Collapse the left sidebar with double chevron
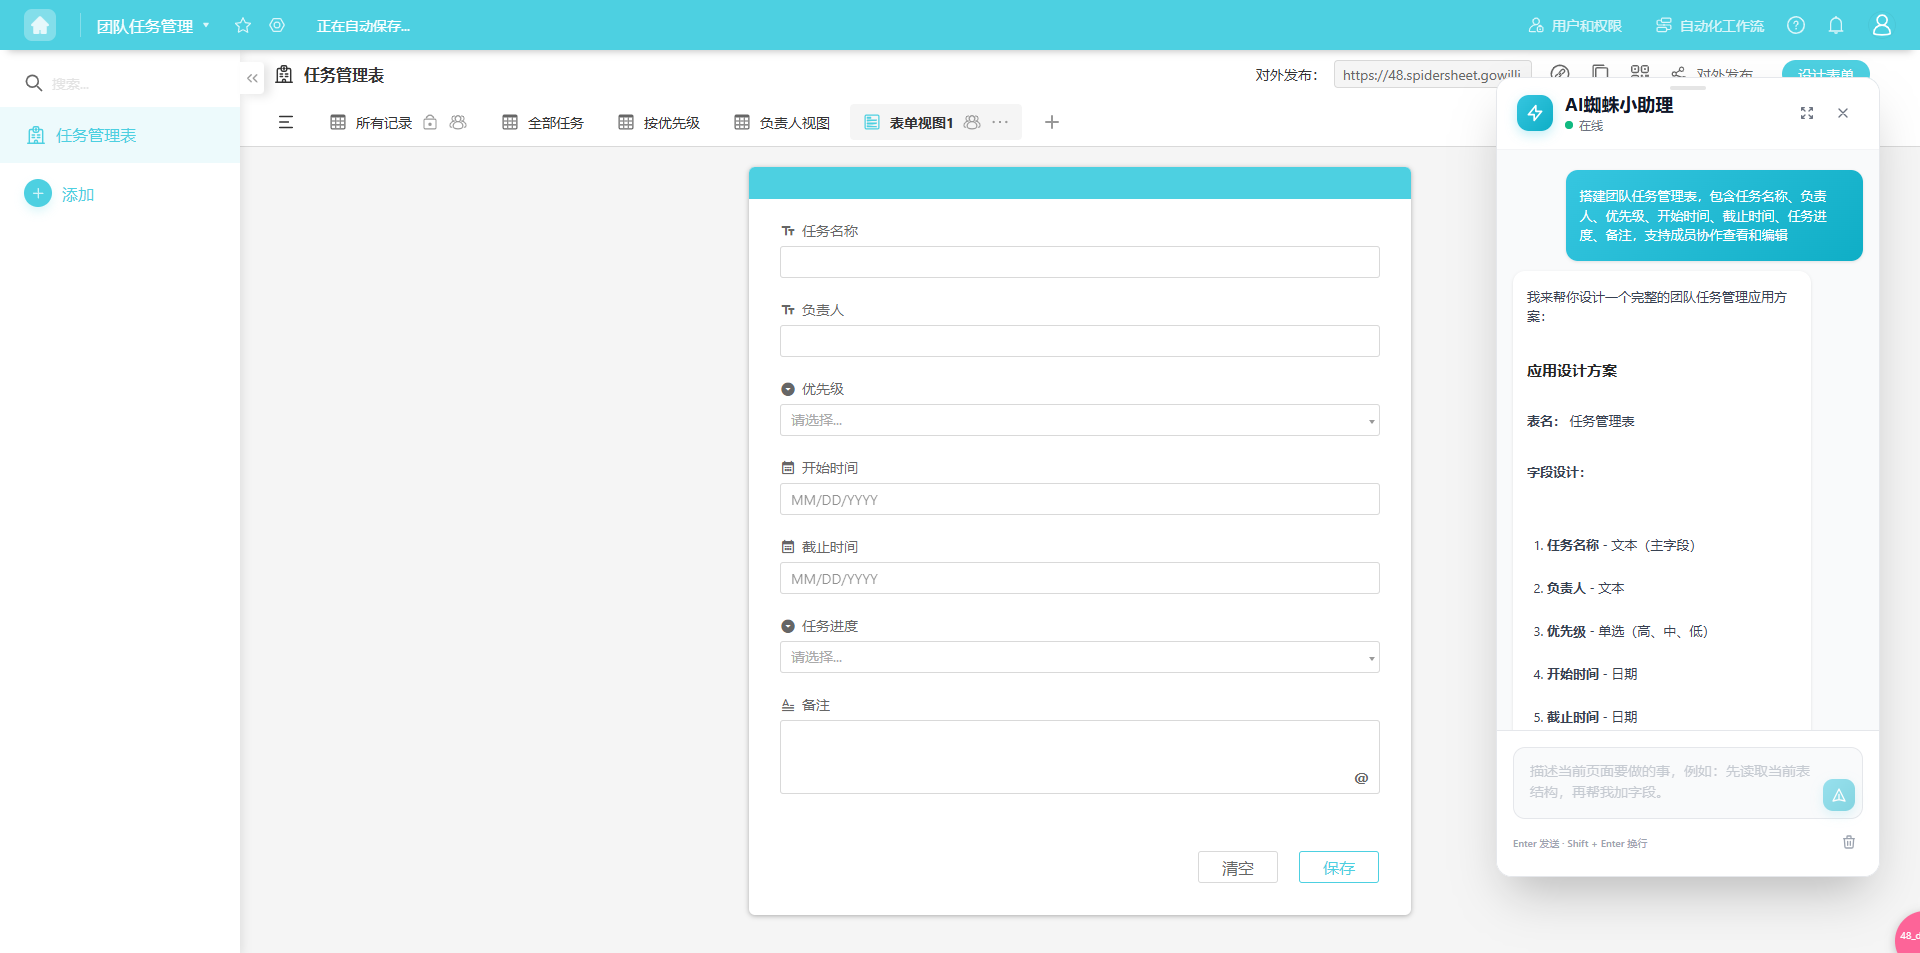This screenshot has width=1920, height=953. tap(252, 78)
